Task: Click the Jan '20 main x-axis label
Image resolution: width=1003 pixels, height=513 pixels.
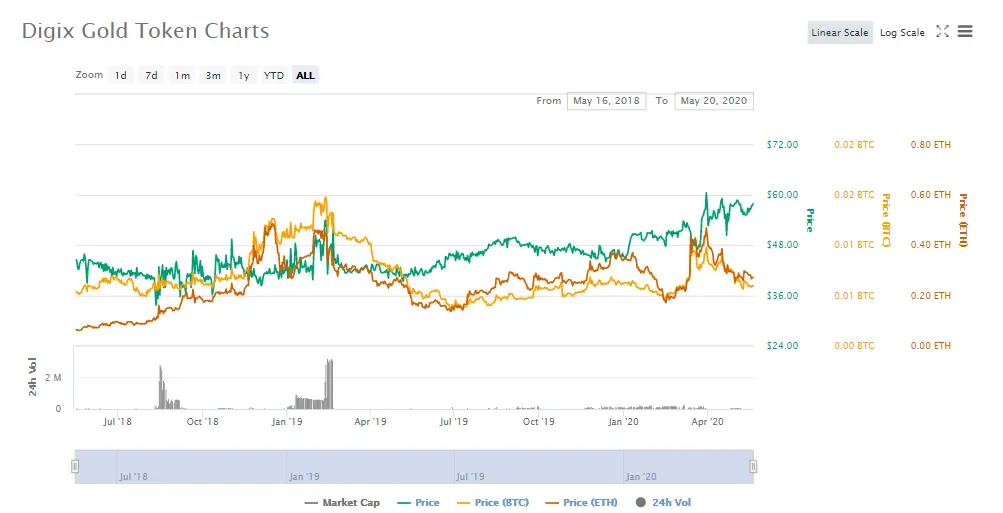Action: (623, 422)
